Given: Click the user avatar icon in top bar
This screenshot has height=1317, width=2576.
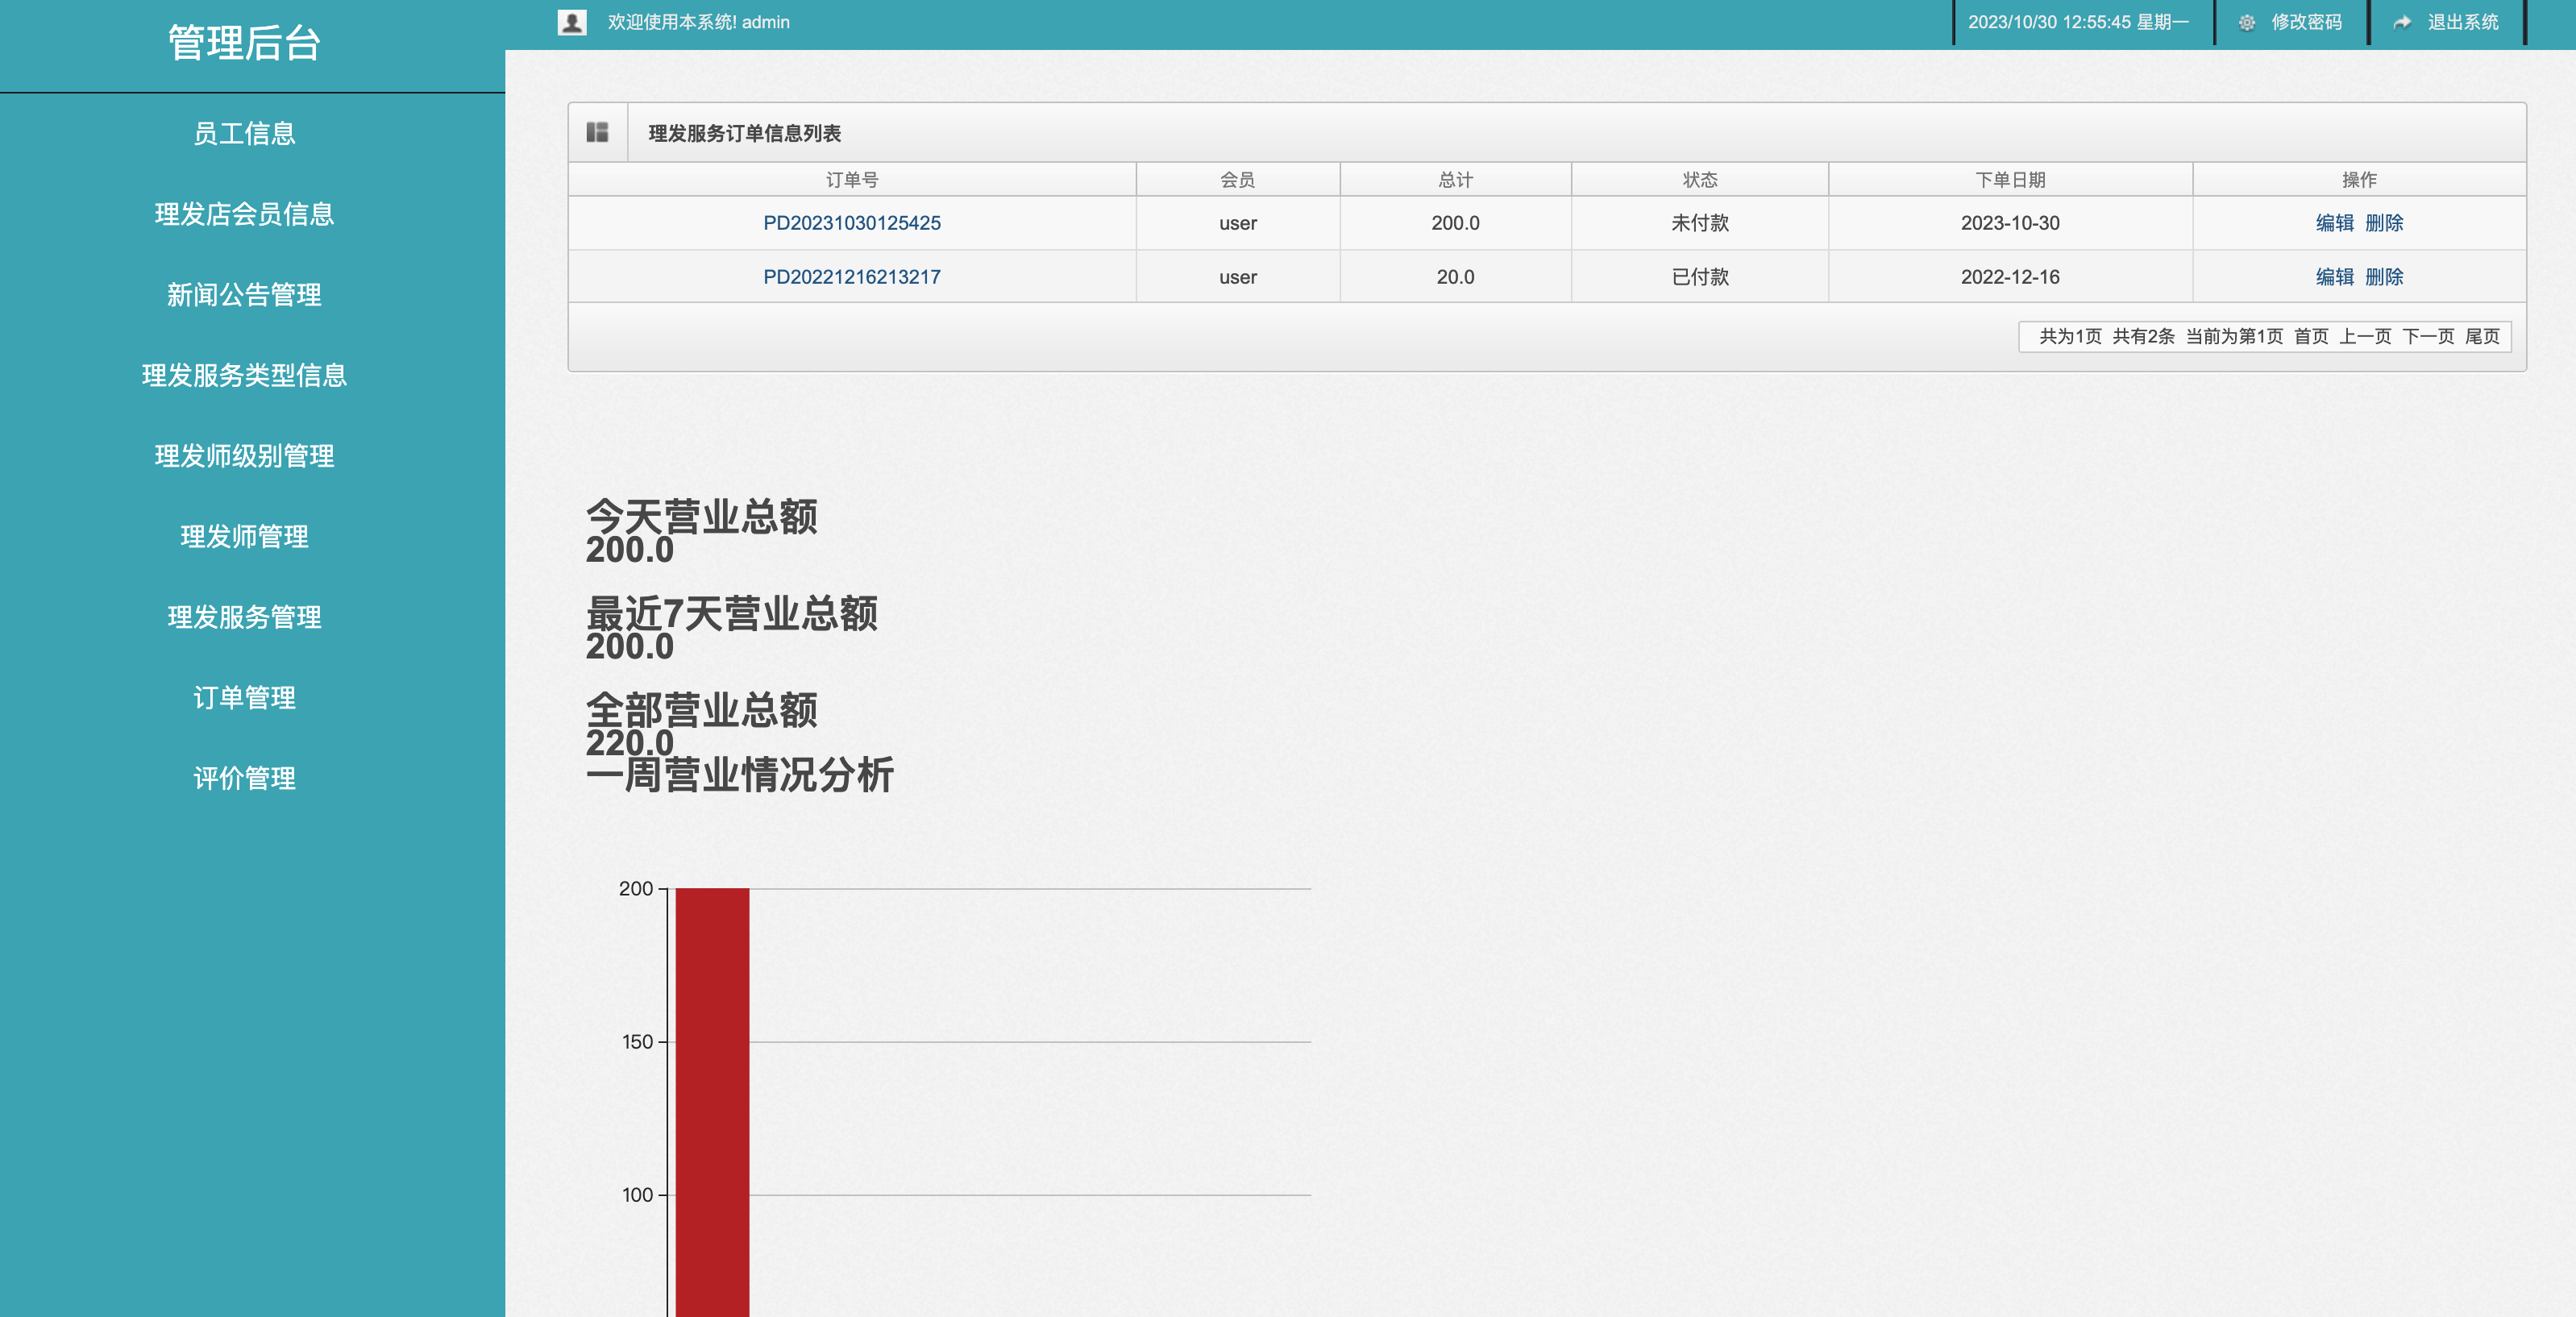Looking at the screenshot, I should point(571,21).
